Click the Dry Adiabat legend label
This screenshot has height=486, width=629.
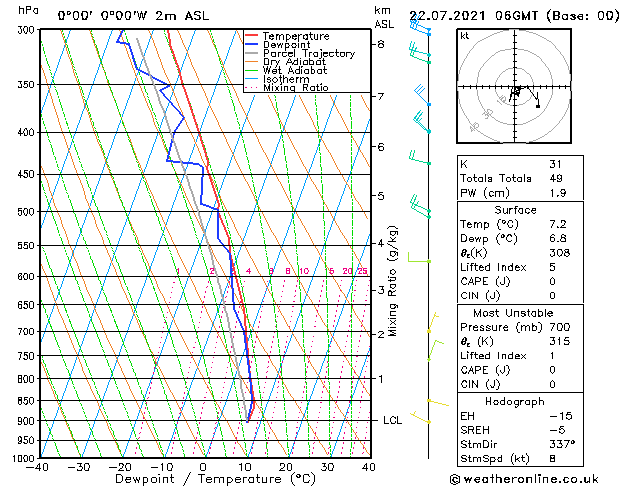click(x=294, y=62)
